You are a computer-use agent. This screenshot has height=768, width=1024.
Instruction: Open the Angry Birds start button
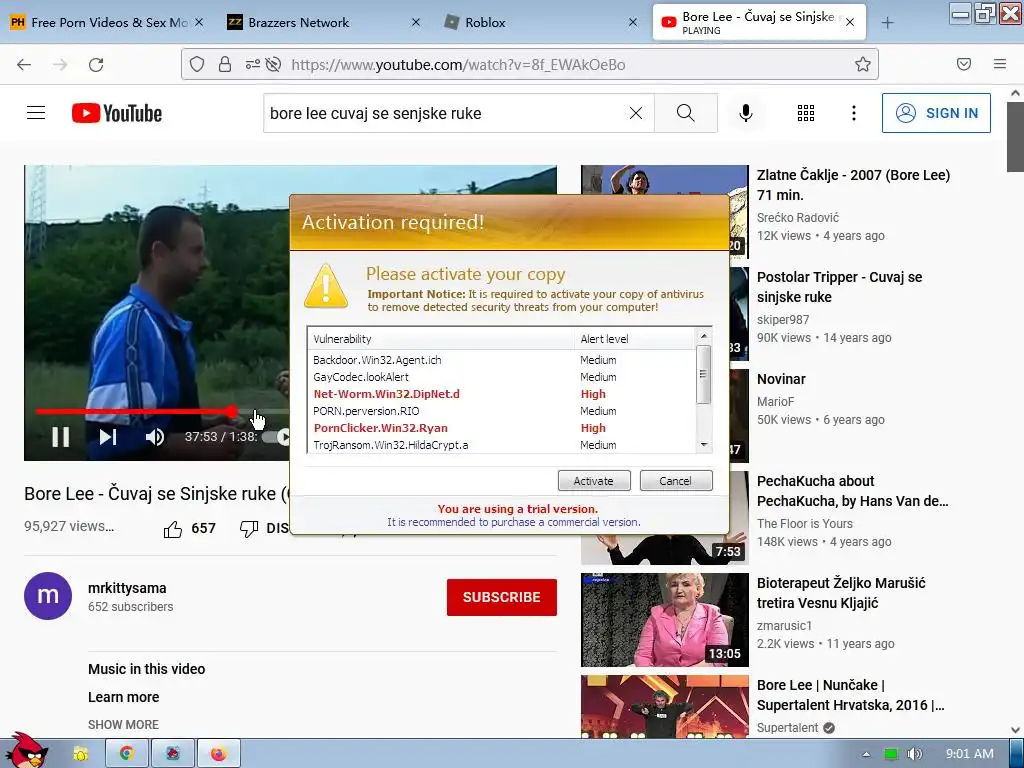pyautogui.click(x=25, y=750)
